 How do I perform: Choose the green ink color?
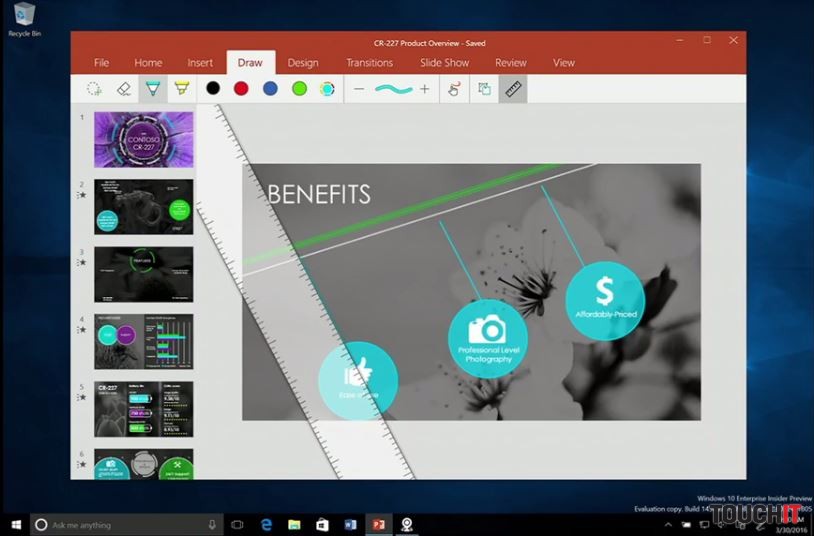pyautogui.click(x=298, y=89)
